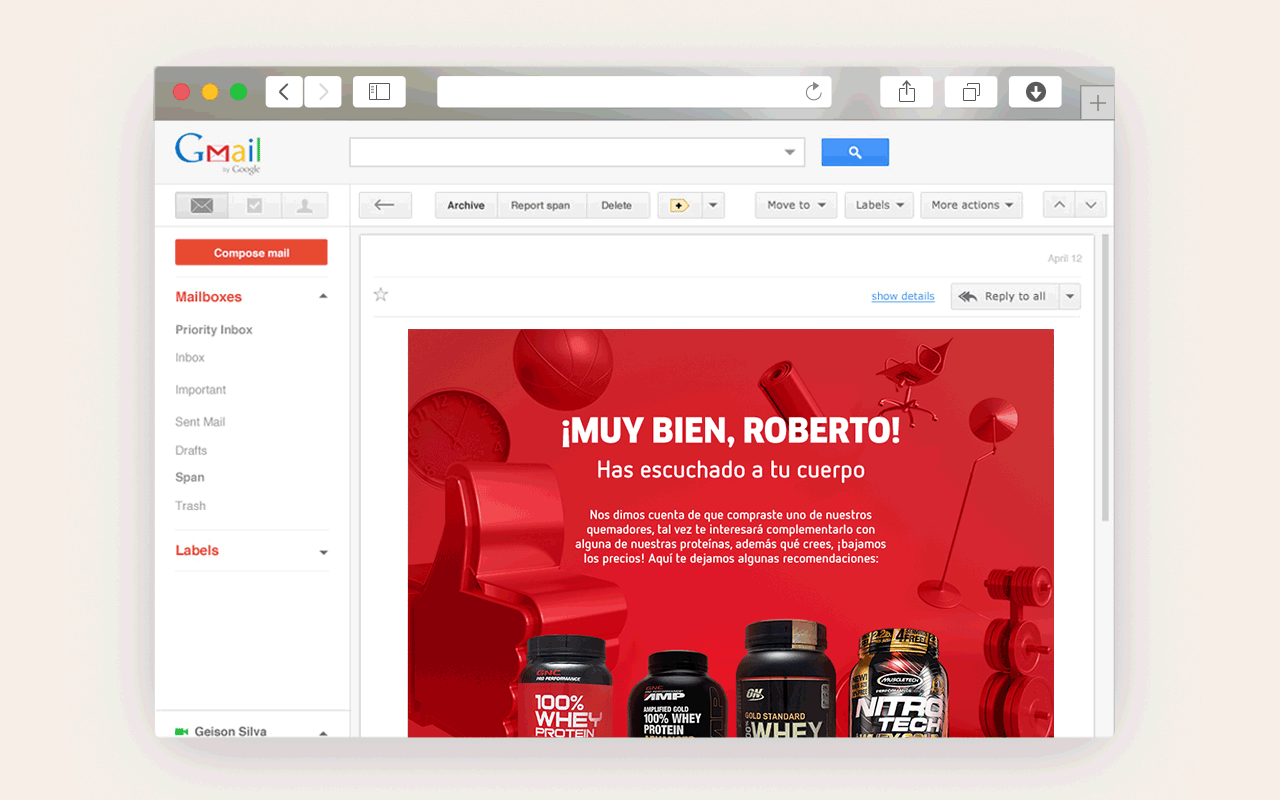
Task: Click GNC 100% Whey Protein product image
Action: (x=566, y=687)
